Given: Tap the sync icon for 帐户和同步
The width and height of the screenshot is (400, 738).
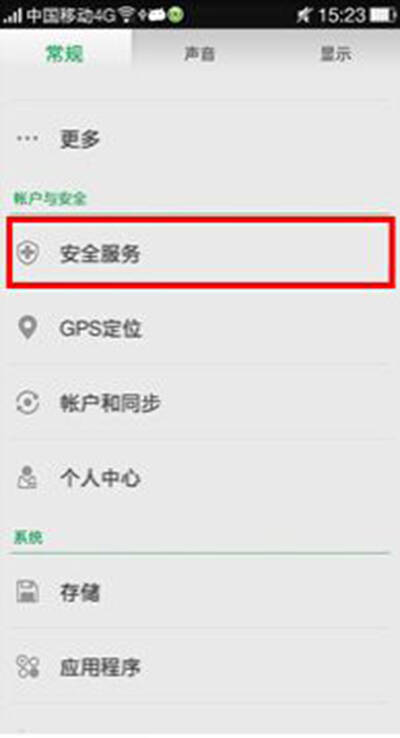Looking at the screenshot, I should [x=27, y=403].
